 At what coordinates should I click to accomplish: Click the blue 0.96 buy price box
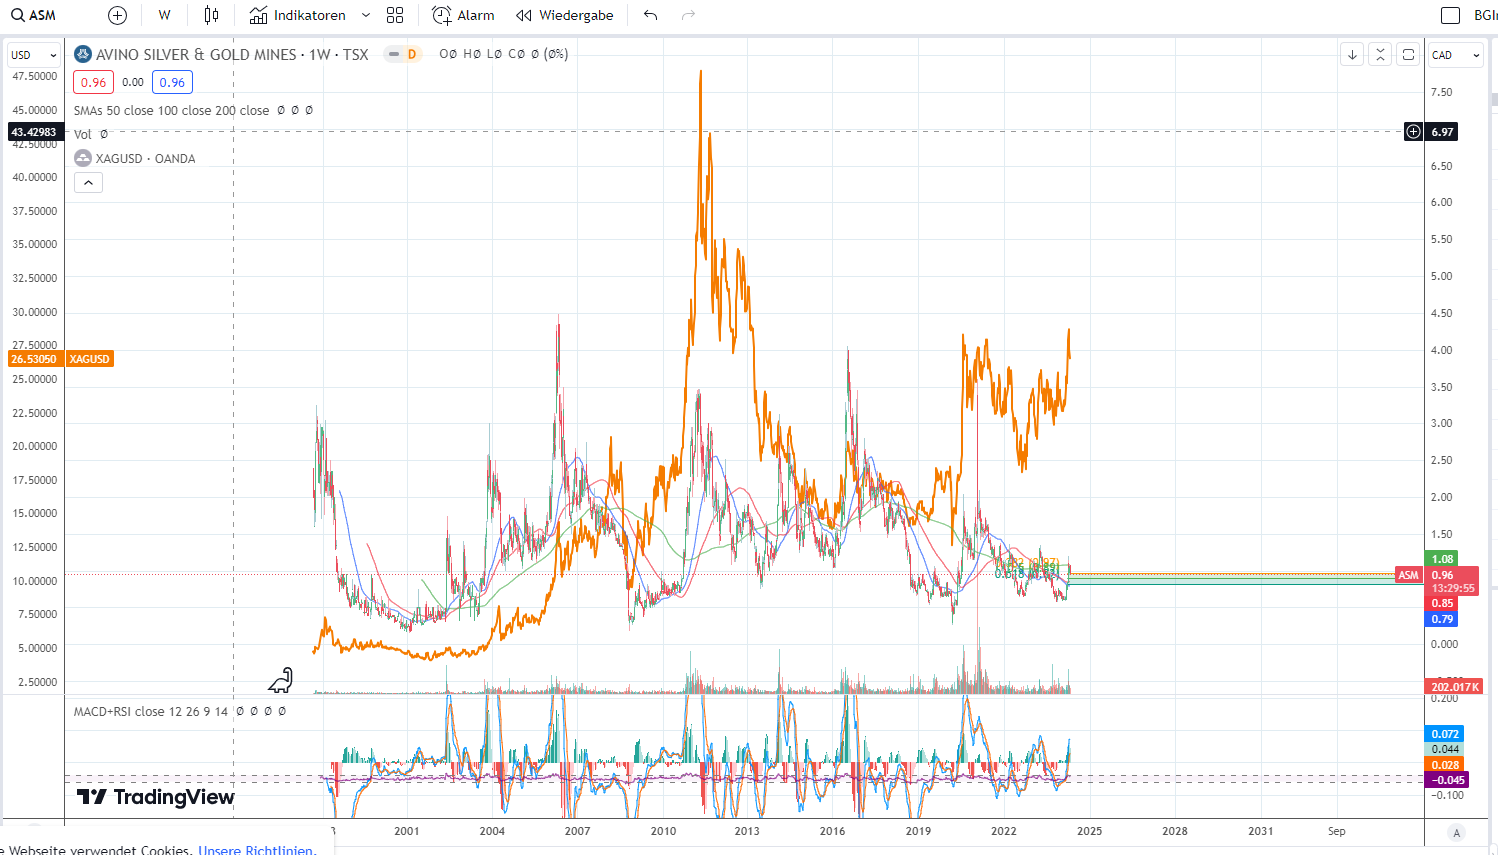coord(172,82)
